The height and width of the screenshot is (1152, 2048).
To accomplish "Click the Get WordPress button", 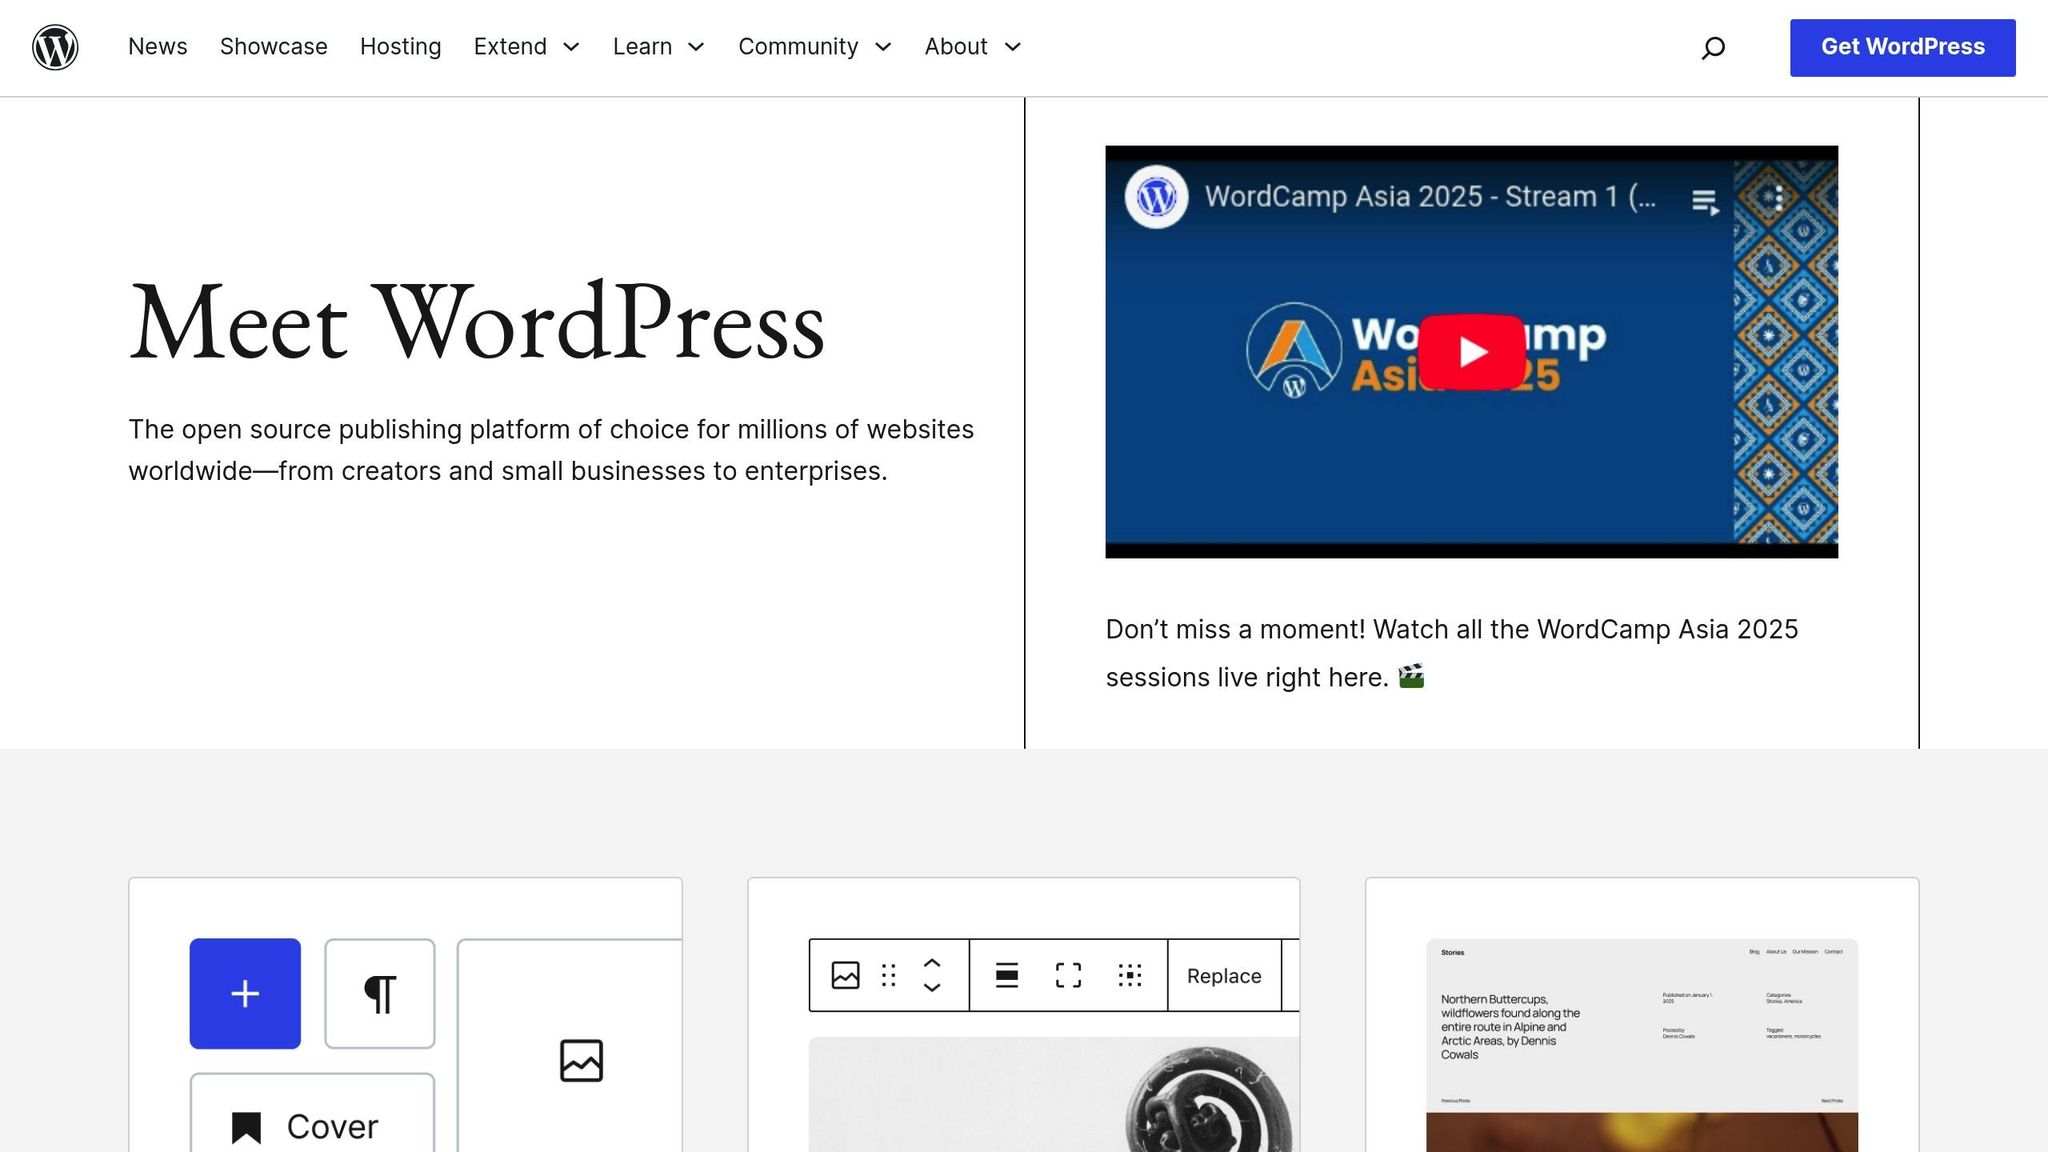I will click(1901, 47).
